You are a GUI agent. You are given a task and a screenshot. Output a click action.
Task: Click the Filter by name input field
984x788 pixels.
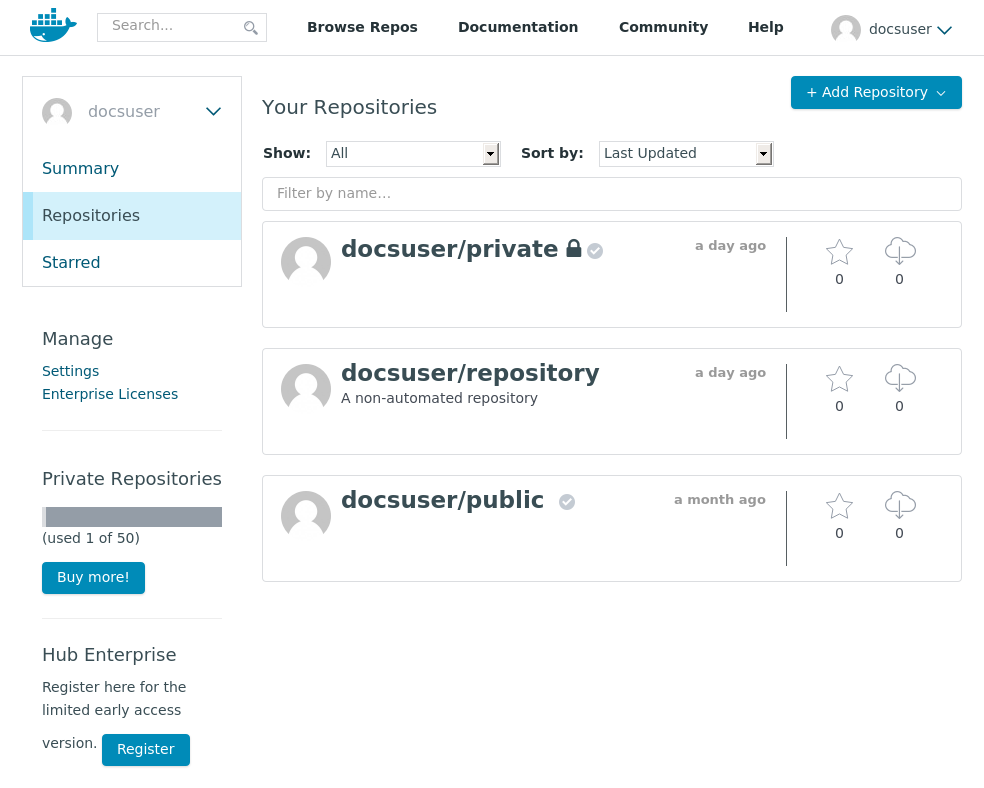click(612, 194)
